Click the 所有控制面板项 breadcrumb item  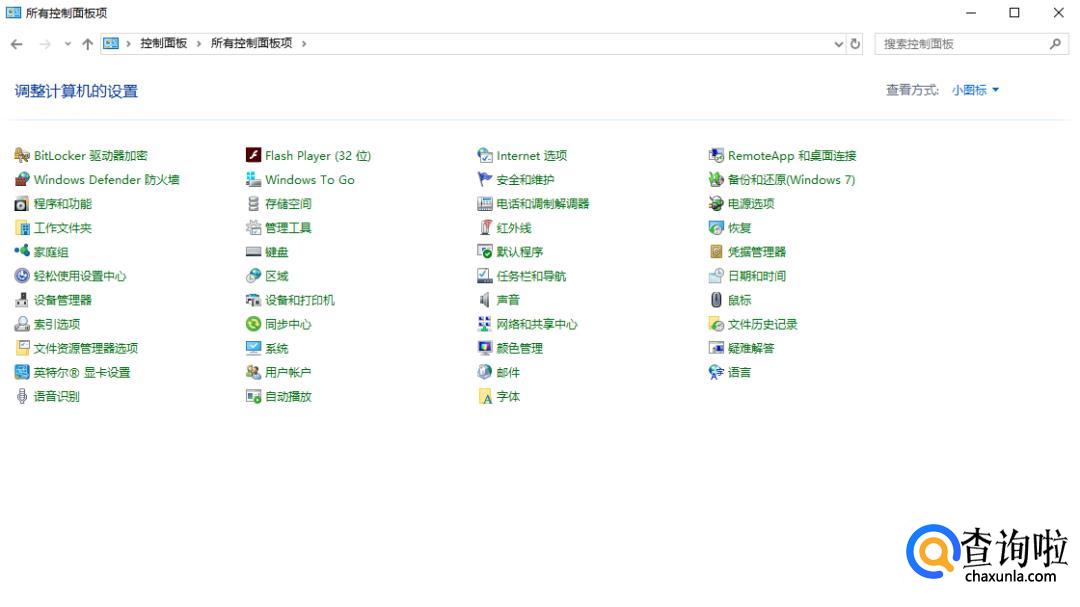pyautogui.click(x=251, y=43)
